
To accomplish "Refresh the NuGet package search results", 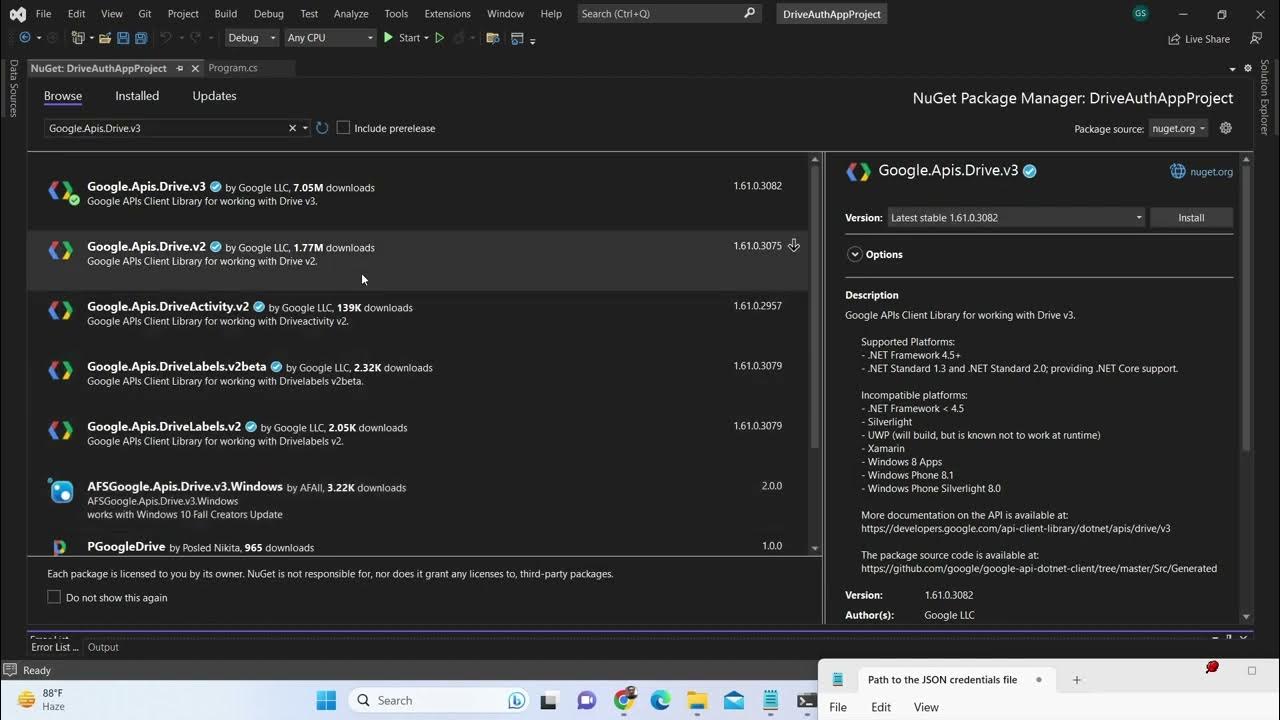I will 322,128.
